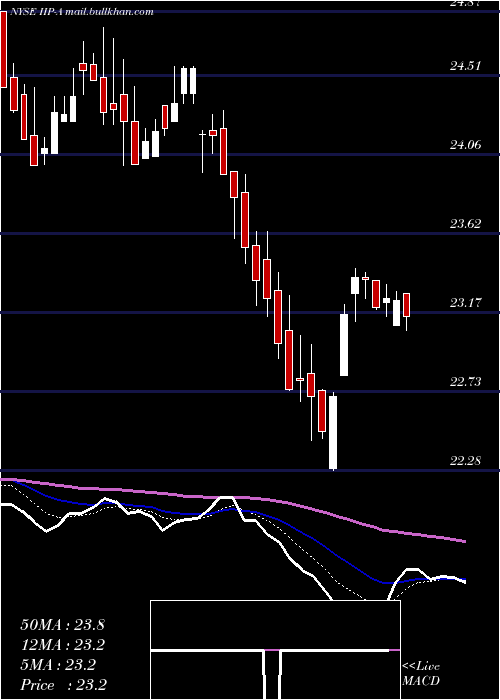Image resolution: width=500 pixels, height=700 pixels.
Task: Click the 24.06 price axis label
Action: (x=466, y=145)
